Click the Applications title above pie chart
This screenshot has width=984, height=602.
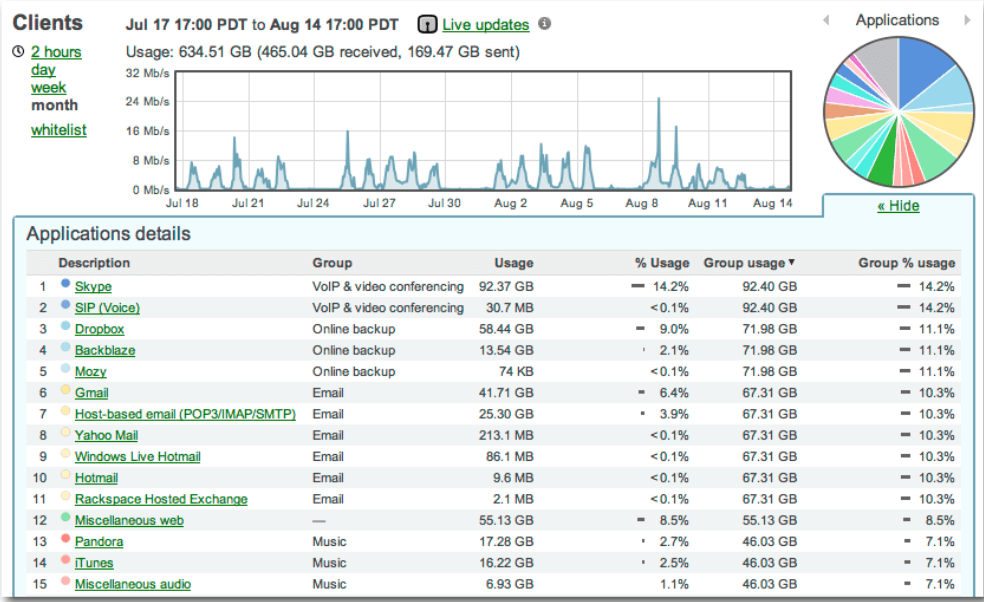(x=897, y=20)
